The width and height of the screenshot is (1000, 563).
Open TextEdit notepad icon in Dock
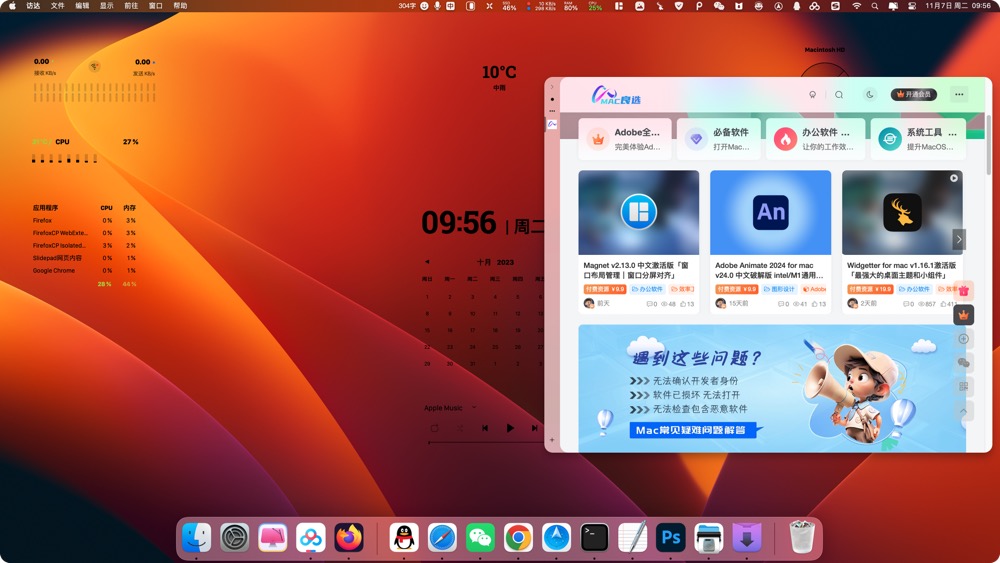[633, 537]
